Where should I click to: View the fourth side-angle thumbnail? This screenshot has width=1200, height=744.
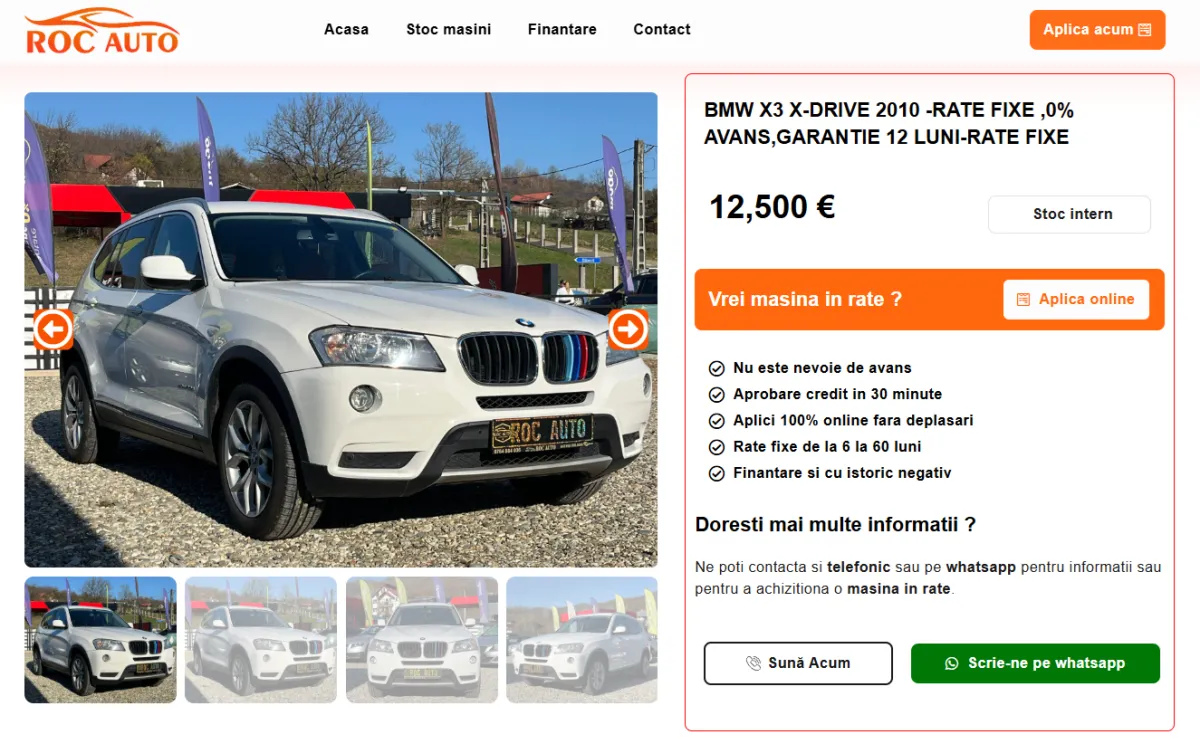tap(582, 639)
